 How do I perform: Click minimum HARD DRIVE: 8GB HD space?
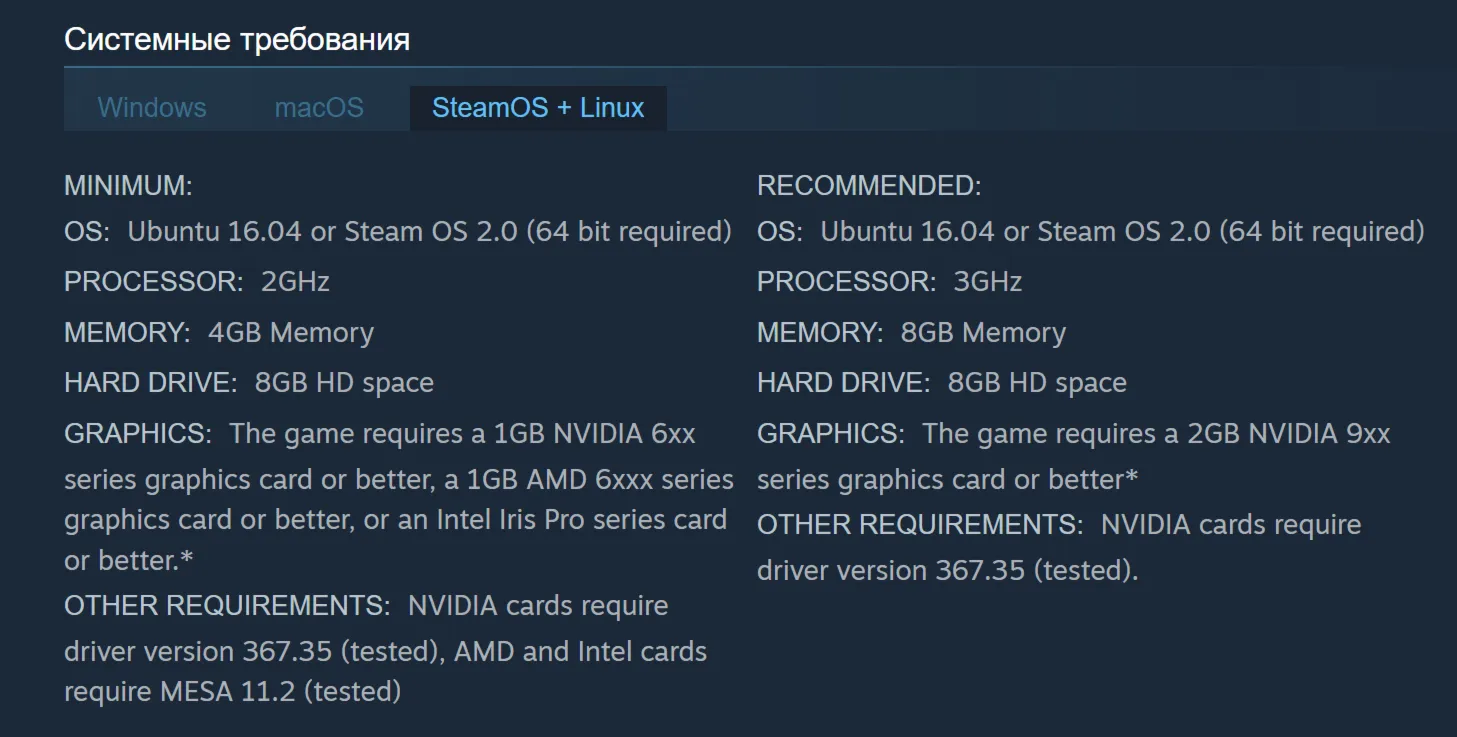click(x=249, y=383)
